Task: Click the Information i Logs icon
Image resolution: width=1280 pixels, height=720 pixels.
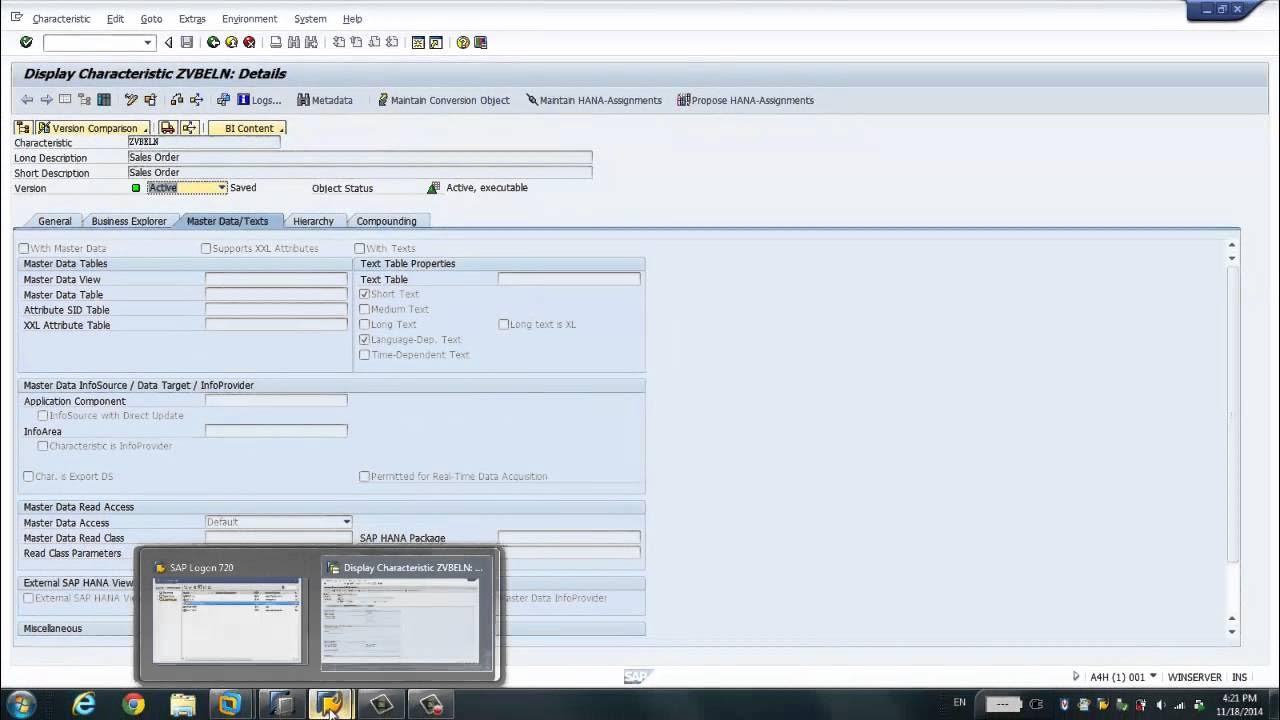Action: 243,100
